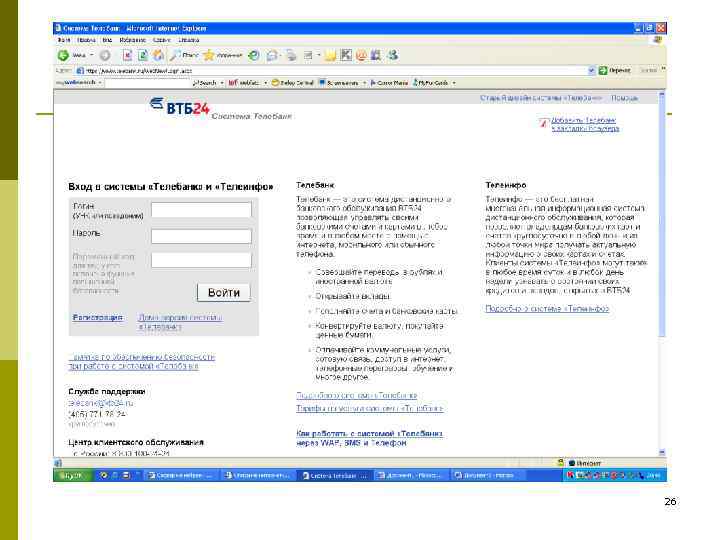This screenshot has height=540, width=720.
Task: Click the bookmark icon beside Добавить Телебанк
Action: pyautogui.click(x=544, y=123)
